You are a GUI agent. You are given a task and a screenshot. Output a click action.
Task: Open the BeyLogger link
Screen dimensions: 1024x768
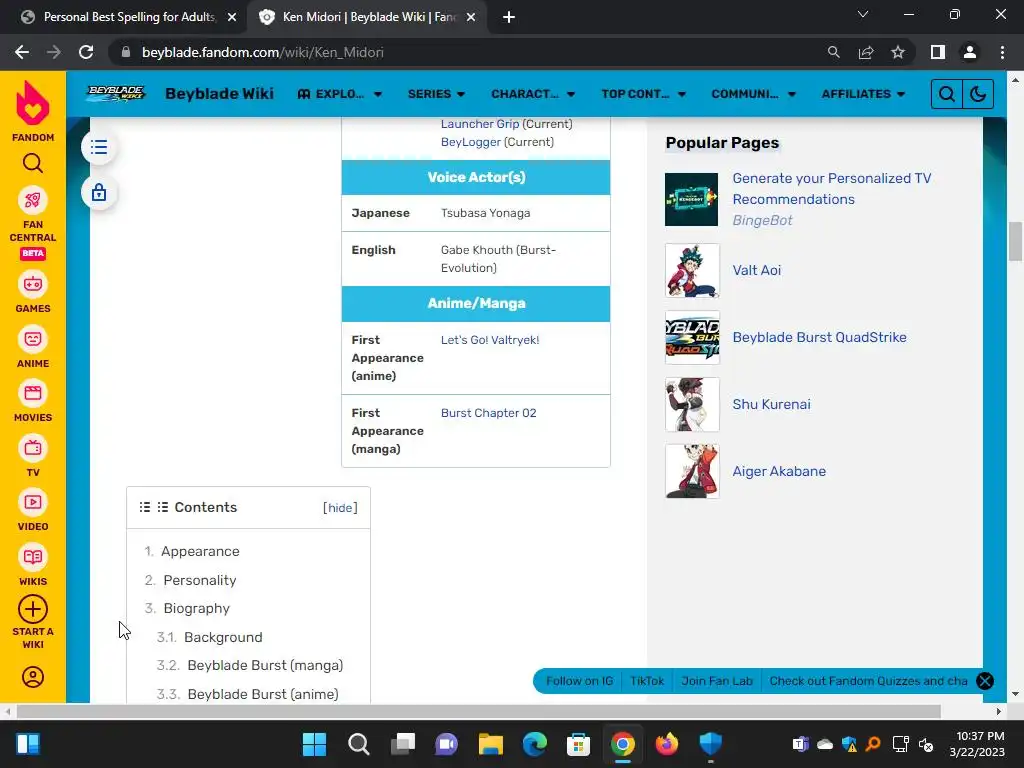click(471, 142)
